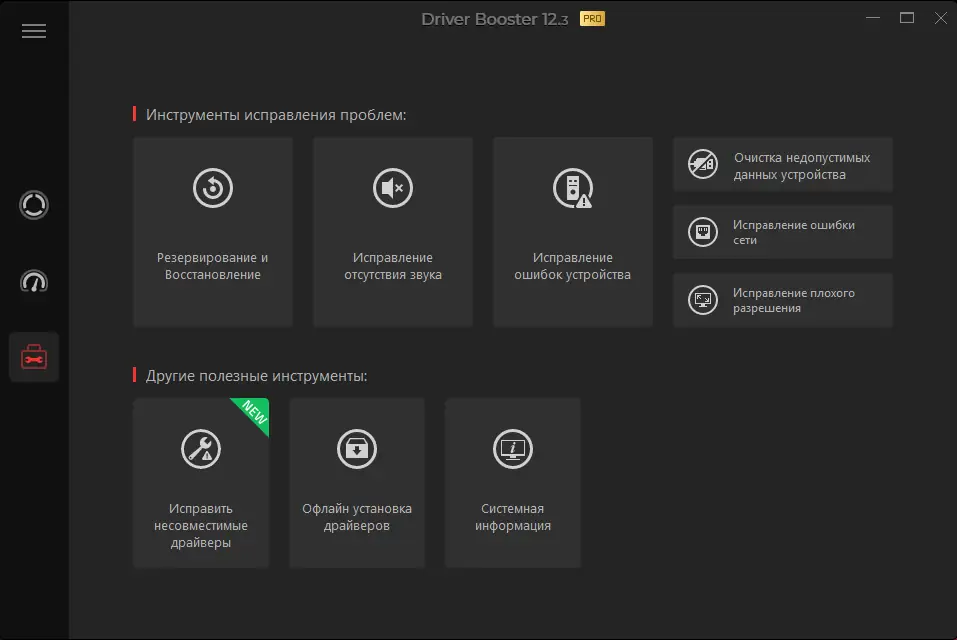This screenshot has height=640, width=957.
Task: Open Исправить несовместимые драйверы tool
Action: pos(200,483)
